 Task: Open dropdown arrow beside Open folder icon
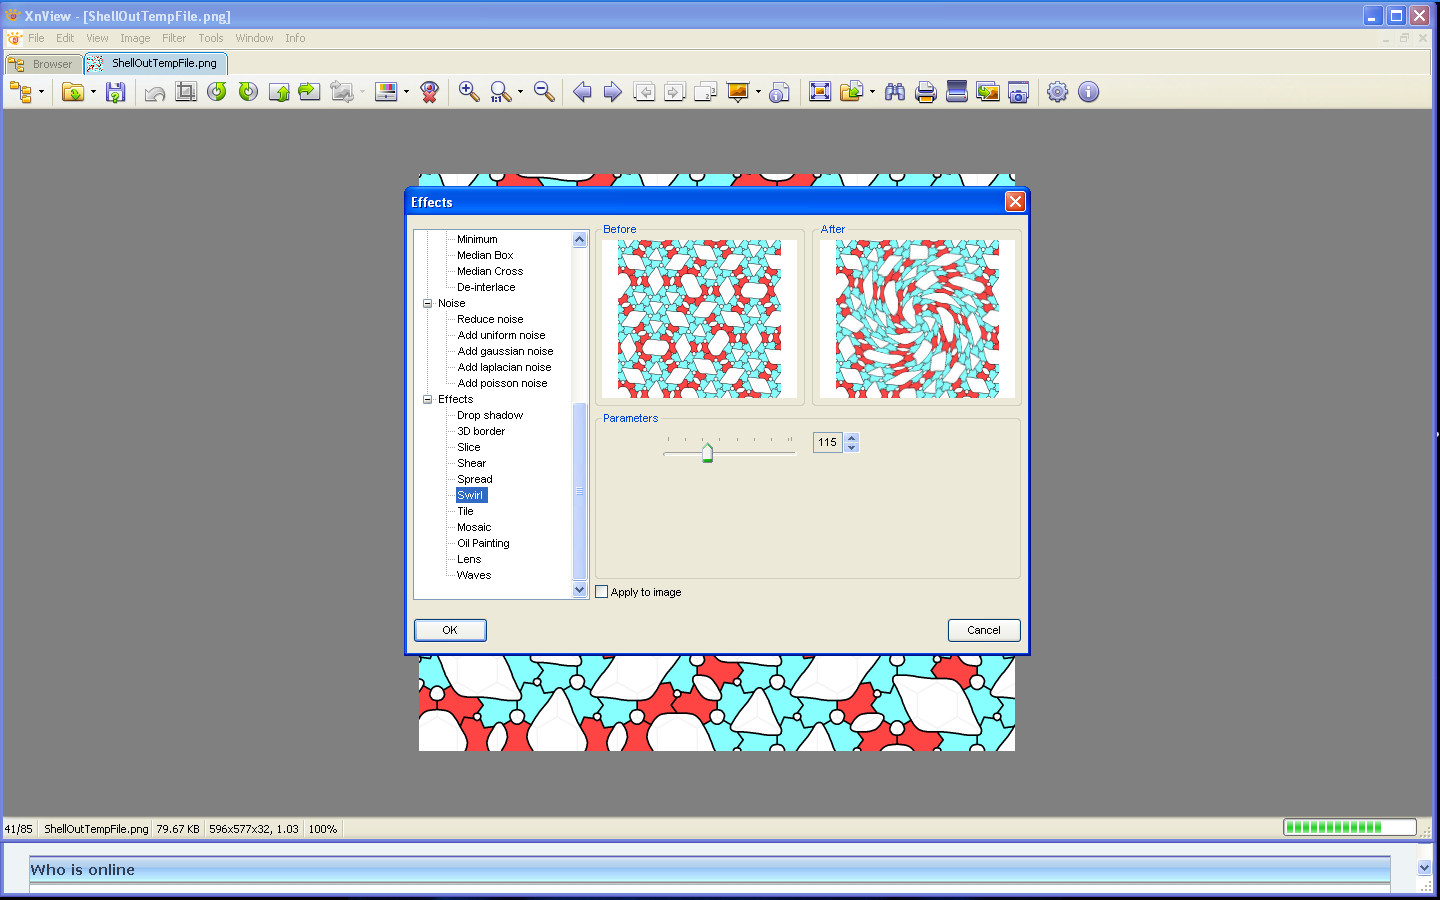(93, 92)
